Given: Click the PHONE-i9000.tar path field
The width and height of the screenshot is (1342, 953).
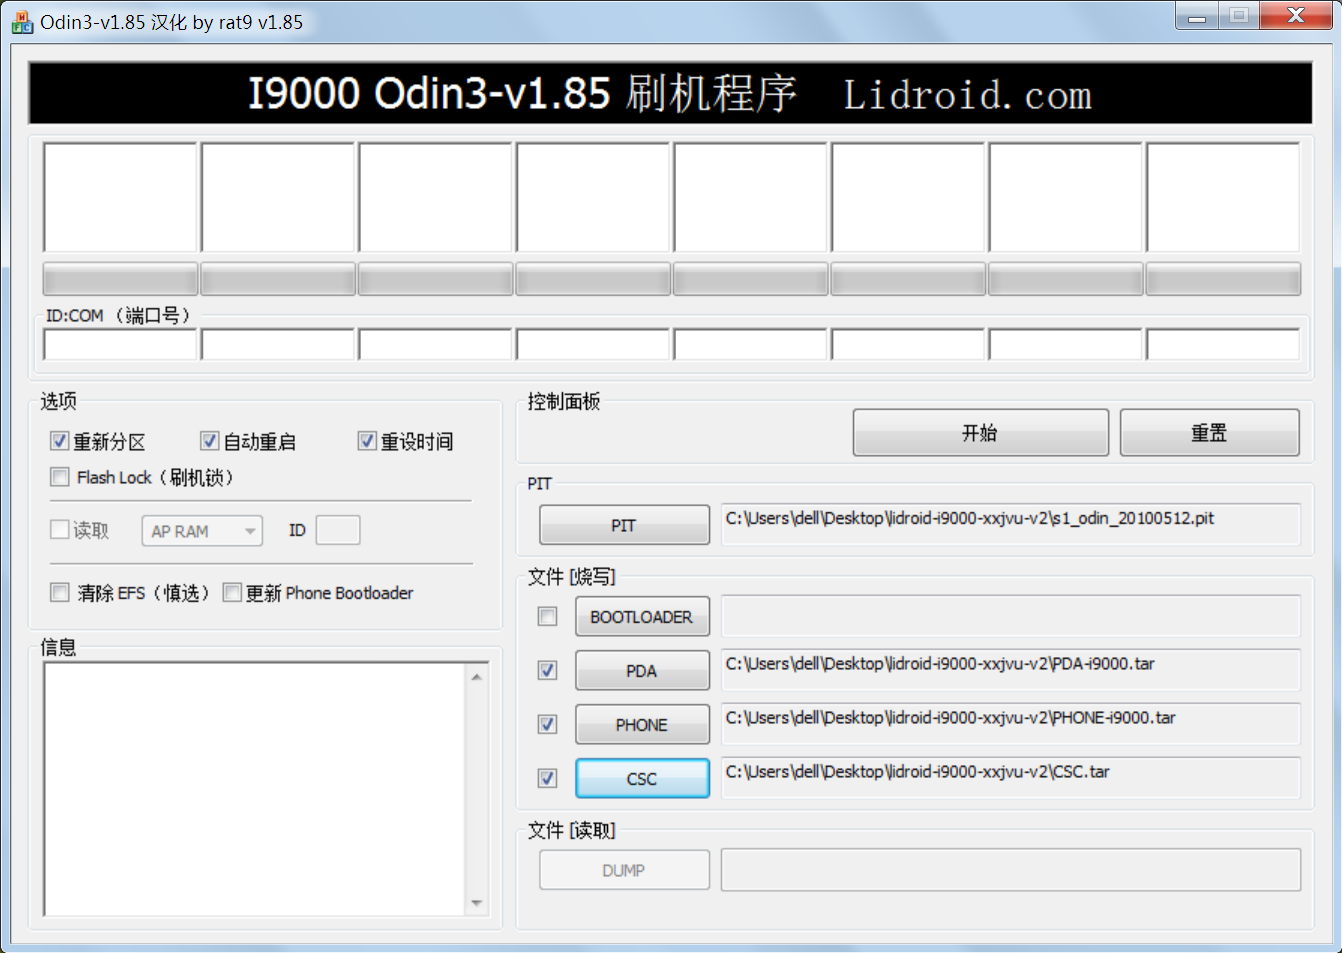Looking at the screenshot, I should tap(1010, 724).
